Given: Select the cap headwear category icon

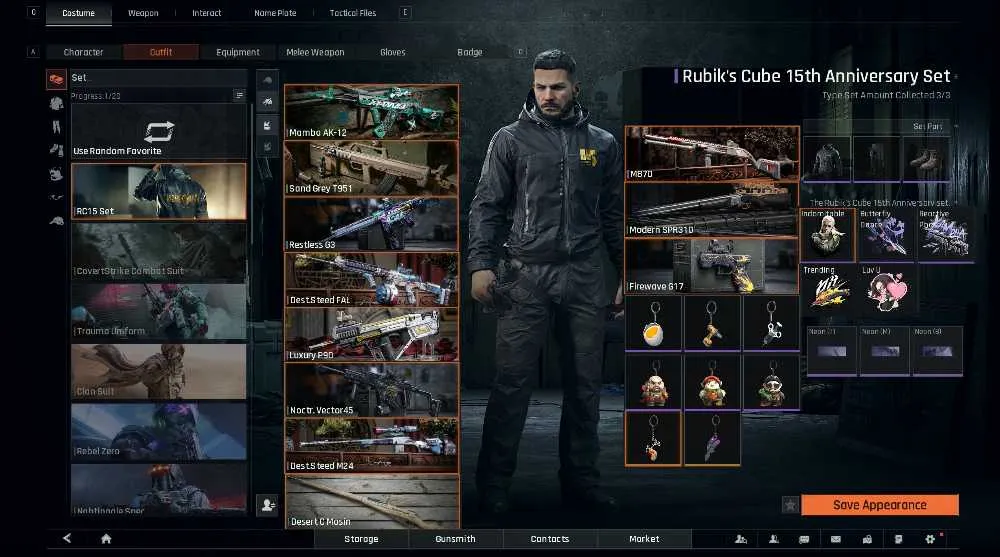Looking at the screenshot, I should tap(56, 221).
